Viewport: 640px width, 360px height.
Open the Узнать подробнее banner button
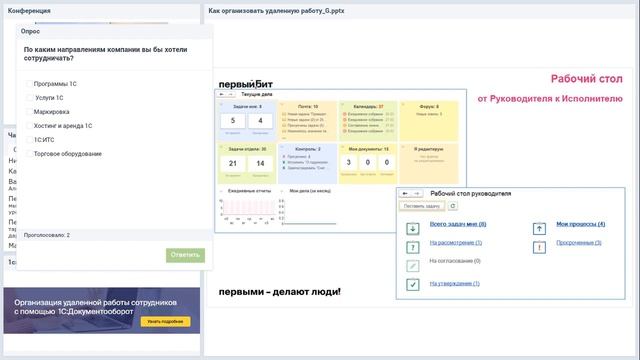point(165,322)
